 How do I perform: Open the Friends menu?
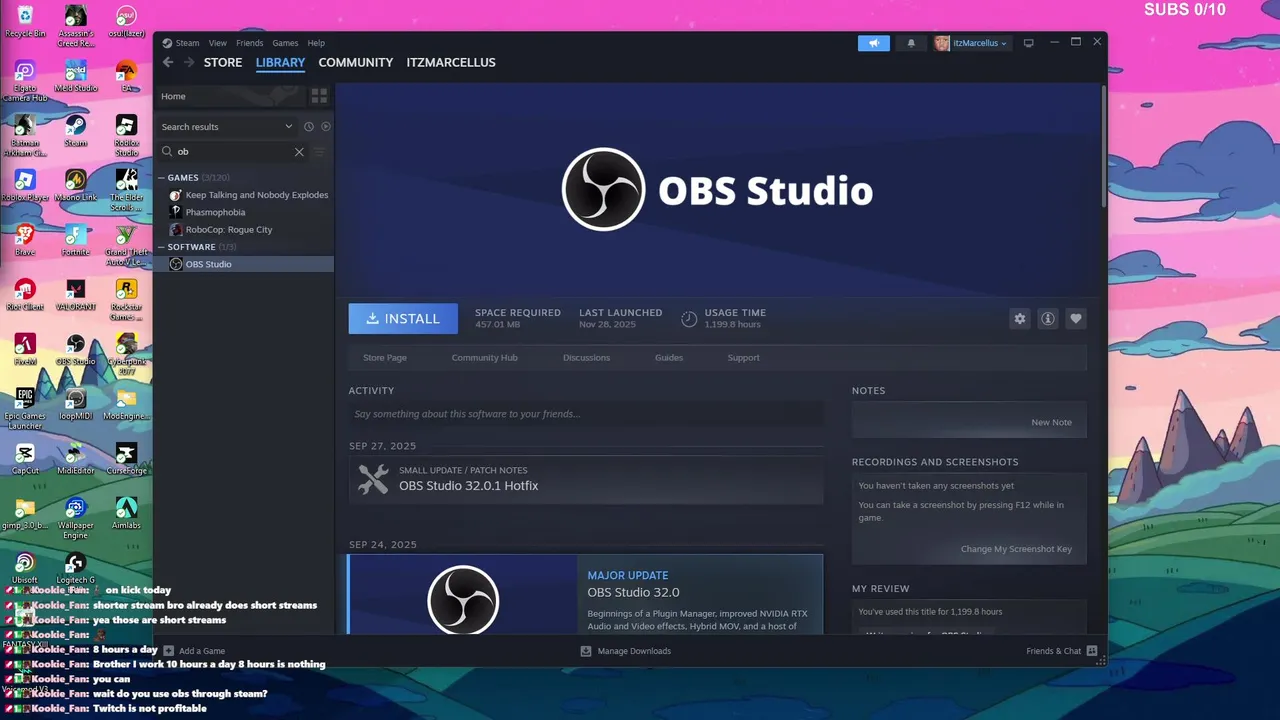pos(249,43)
